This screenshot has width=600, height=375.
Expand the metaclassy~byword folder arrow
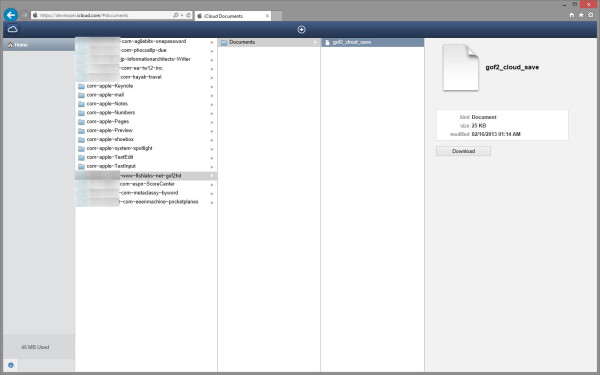click(x=212, y=194)
